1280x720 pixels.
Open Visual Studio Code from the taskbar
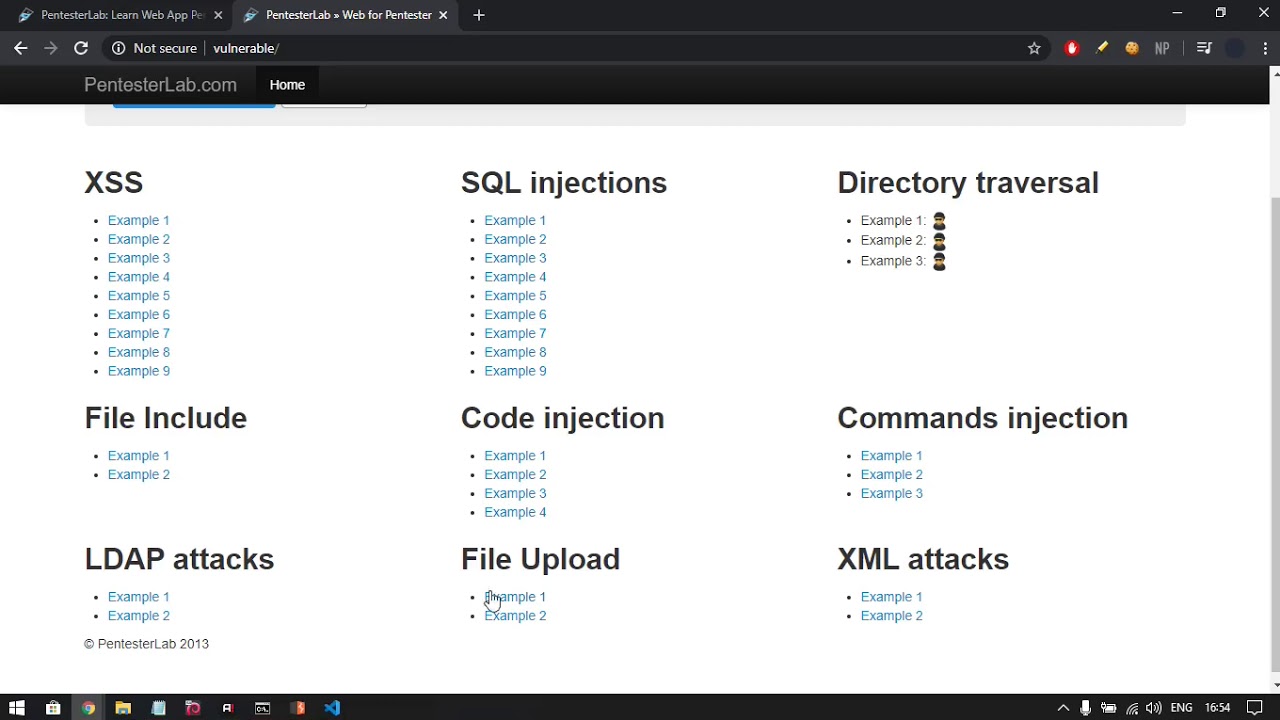(x=332, y=708)
